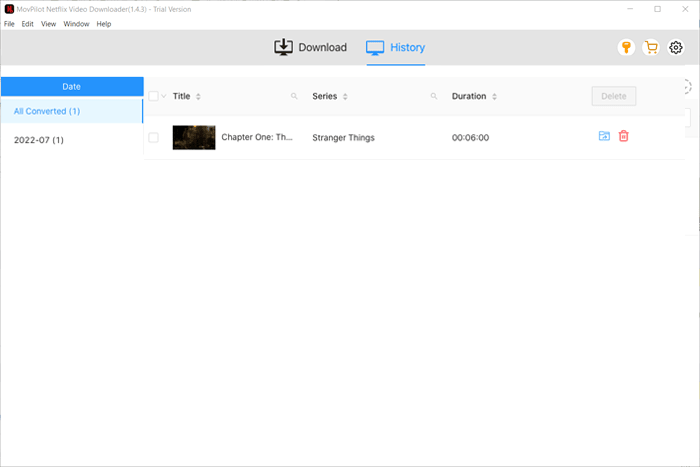
Task: Click the Stranger Things episode thumbnail
Action: point(194,138)
